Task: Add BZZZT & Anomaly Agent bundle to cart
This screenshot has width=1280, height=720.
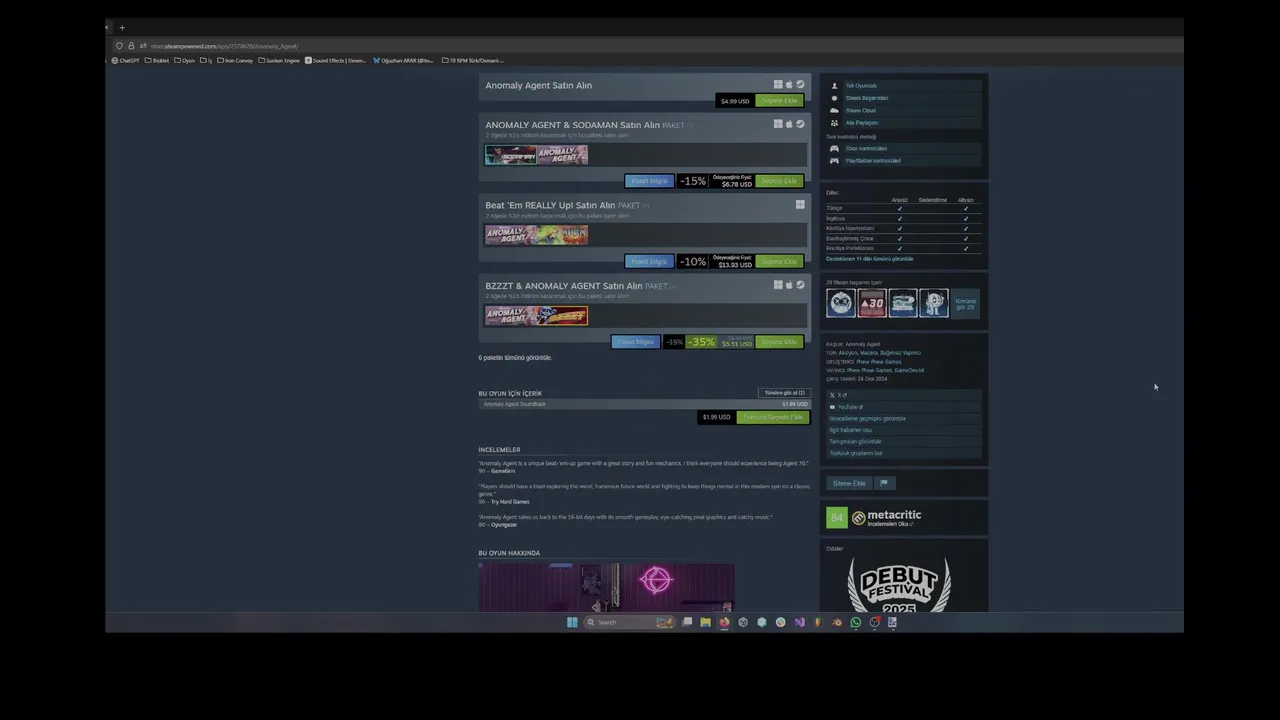Action: 779,342
